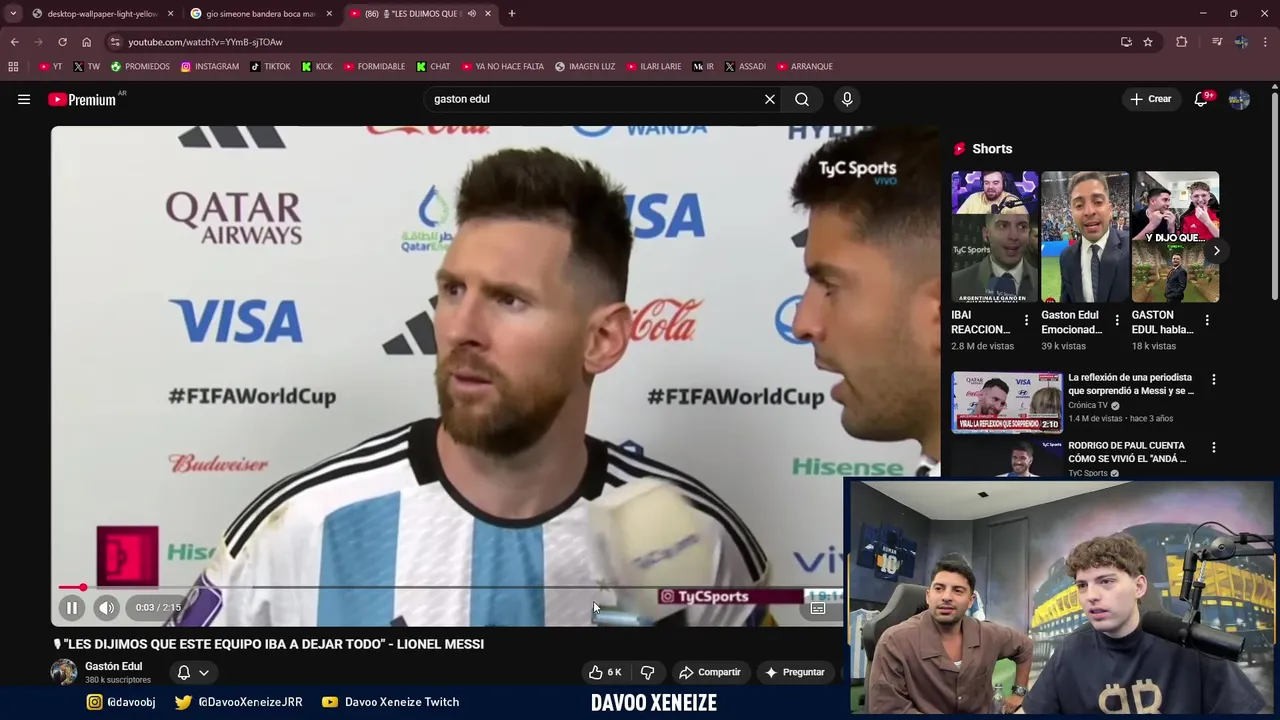The height and width of the screenshot is (720, 1280).
Task: Dislike the video
Action: (647, 672)
